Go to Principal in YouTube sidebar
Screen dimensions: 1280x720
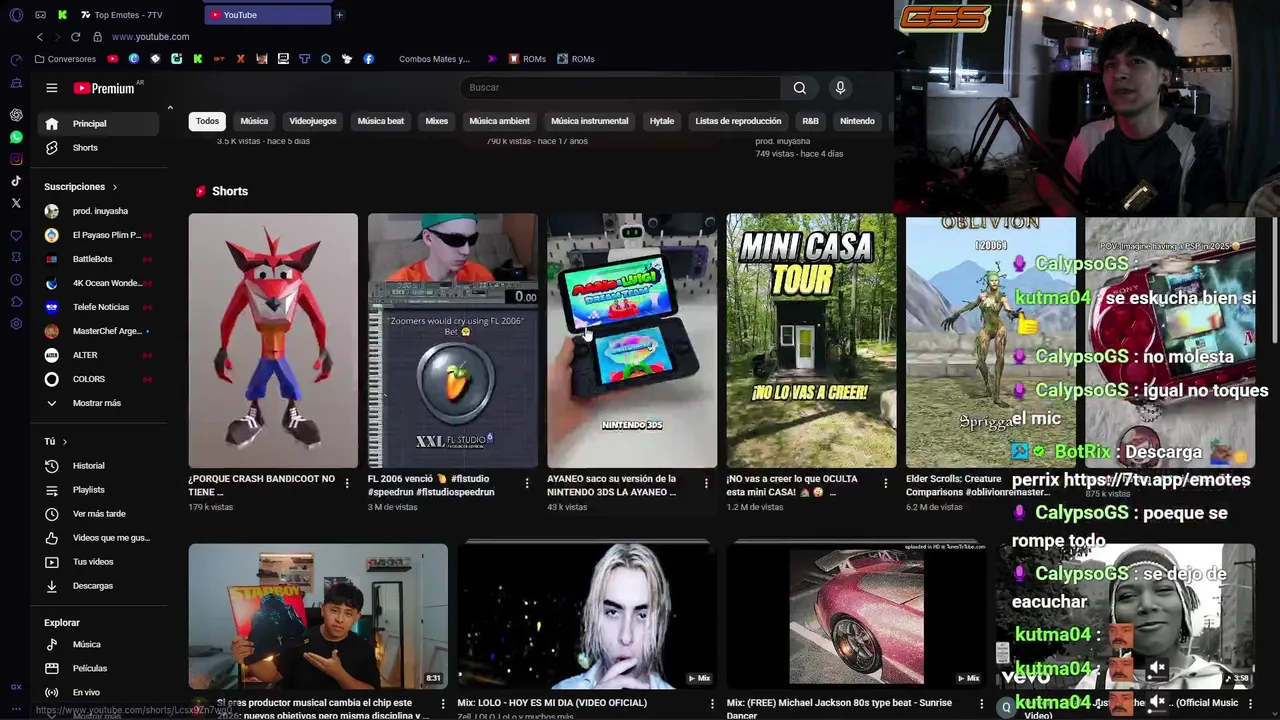point(98,124)
